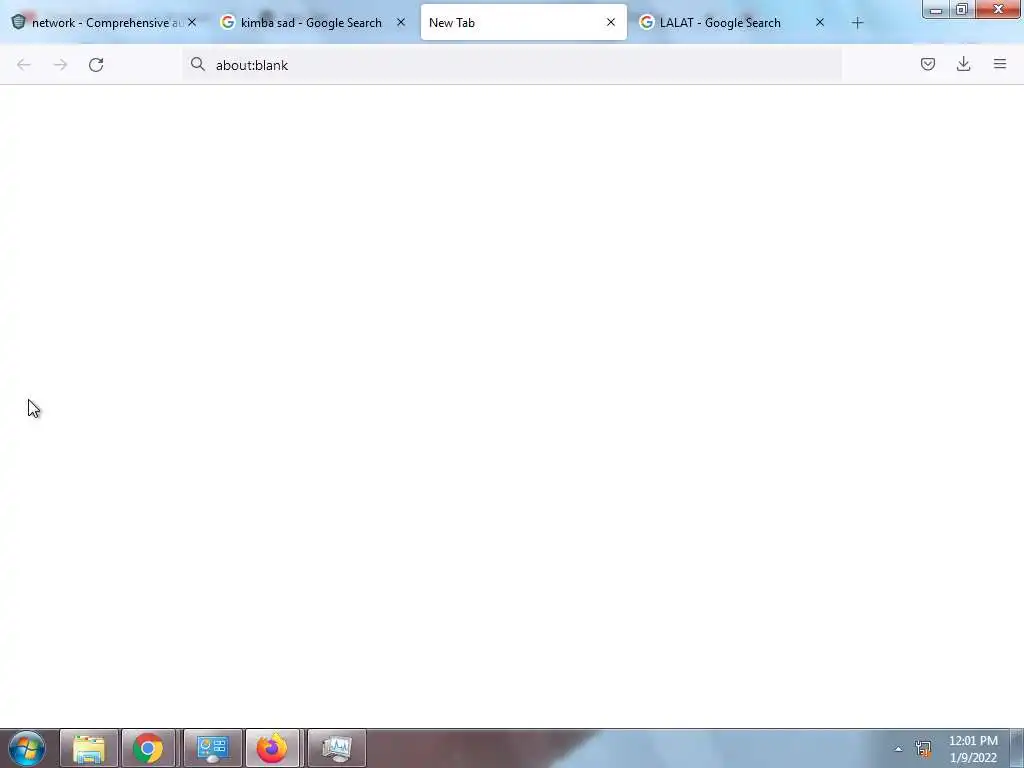Select Firefox in the taskbar
Screen dimensions: 1024x768
coord(272,748)
